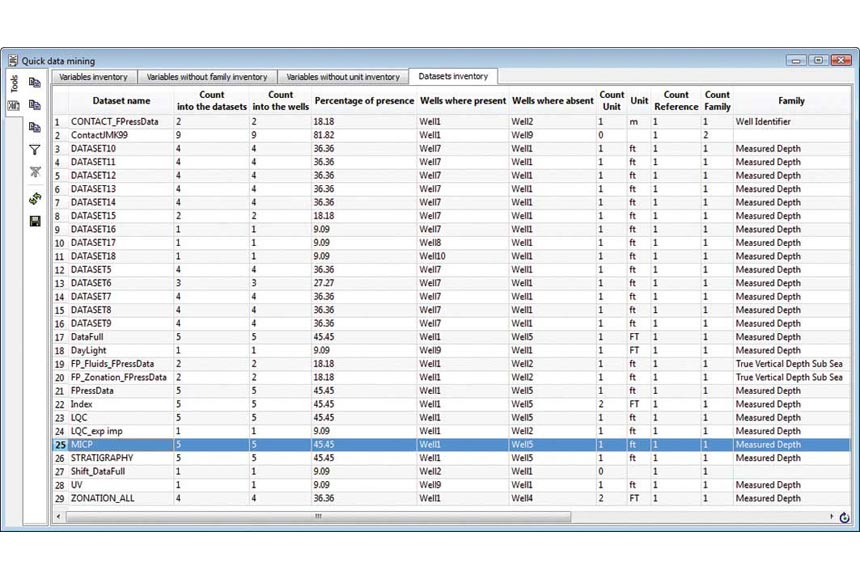
Task: Click the Wells where present column header
Action: coord(463,100)
